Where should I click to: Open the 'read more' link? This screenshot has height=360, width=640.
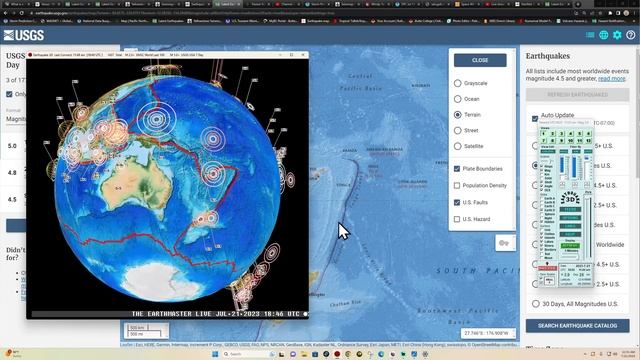[x=611, y=78]
